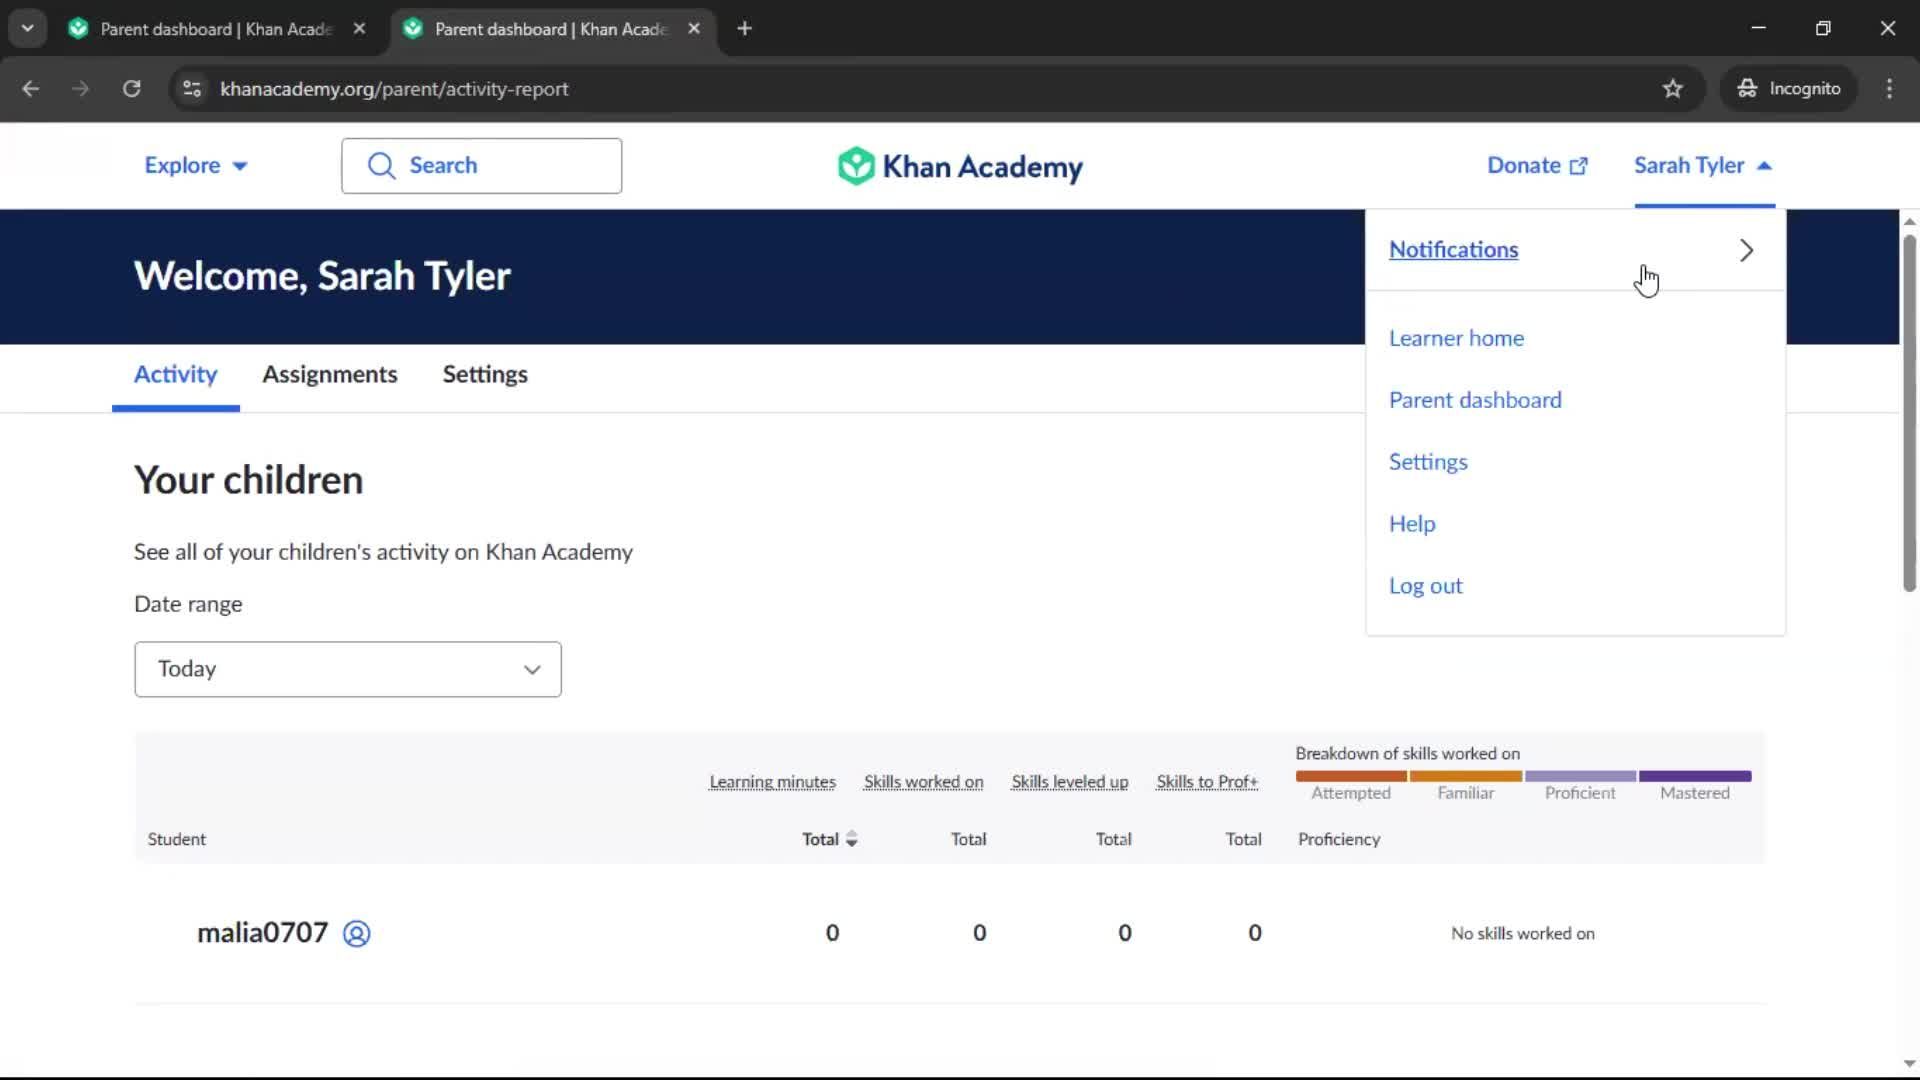Viewport: 1920px width, 1080px height.
Task: Click Skills leveled up column header
Action: click(x=1069, y=782)
